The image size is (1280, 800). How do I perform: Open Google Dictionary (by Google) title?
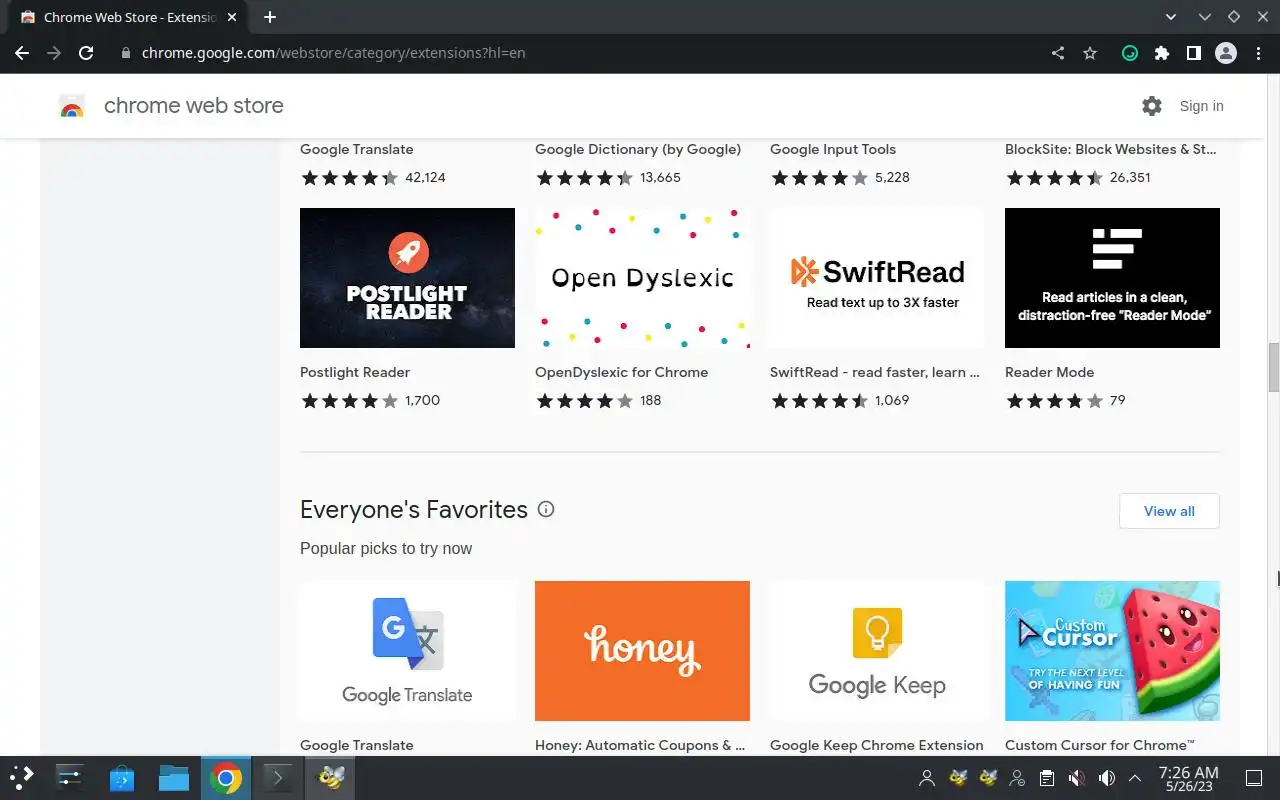(x=638, y=149)
